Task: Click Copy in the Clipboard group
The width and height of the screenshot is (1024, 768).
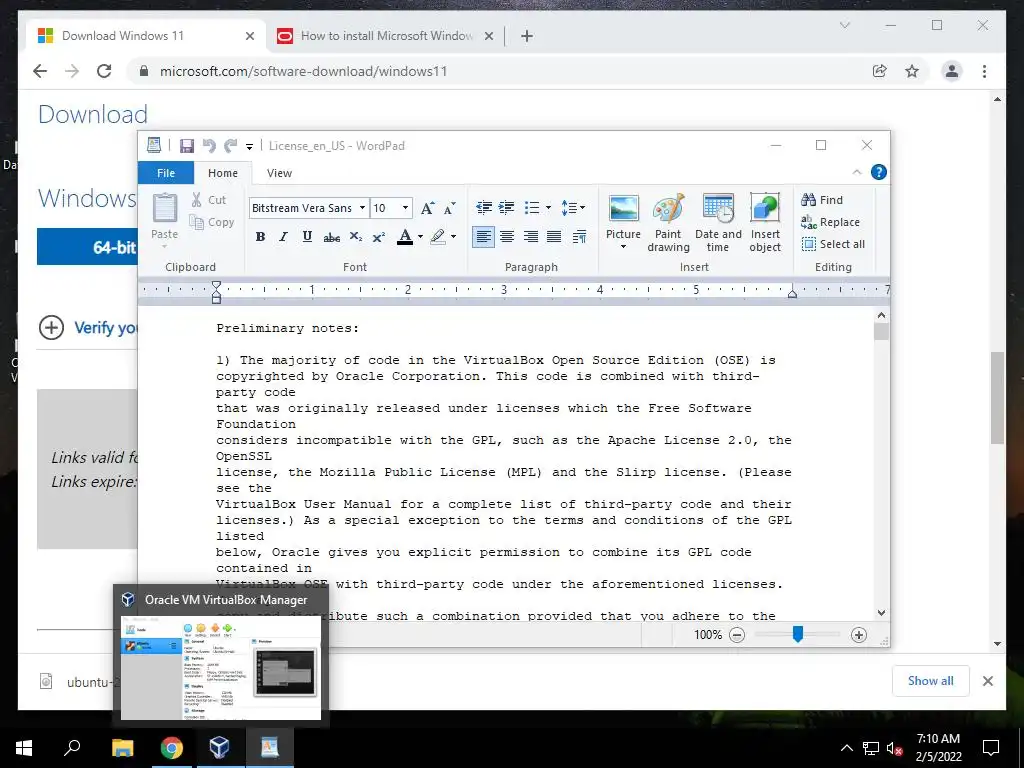Action: (212, 222)
